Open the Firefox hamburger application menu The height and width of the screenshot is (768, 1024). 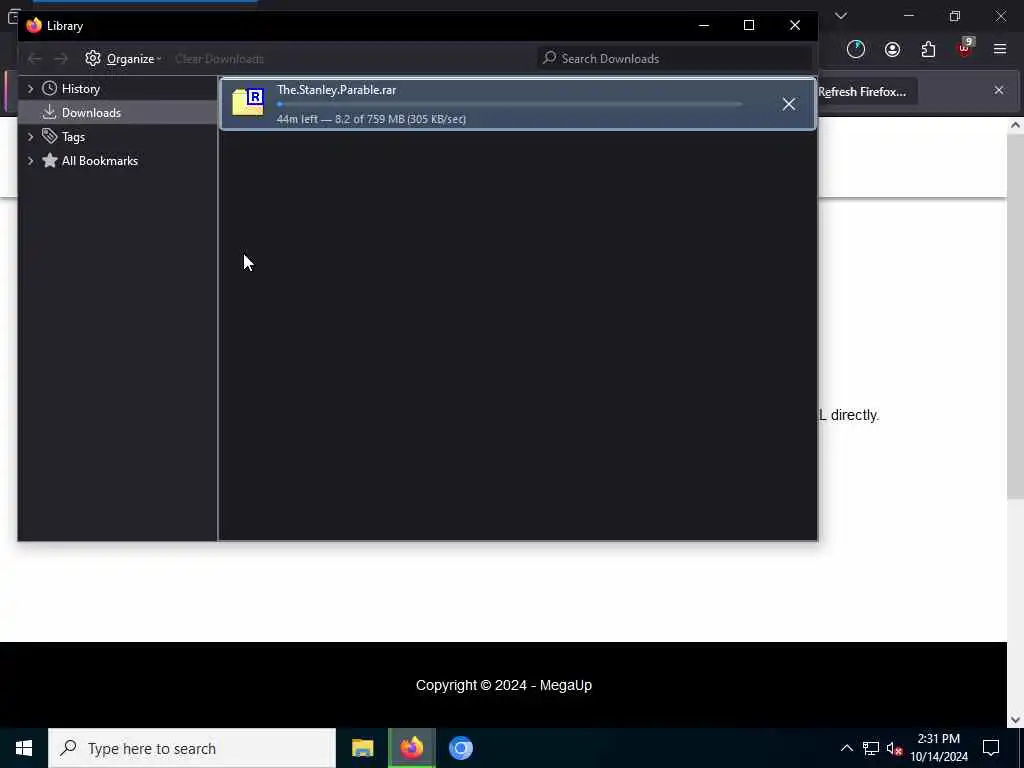pos(1000,50)
